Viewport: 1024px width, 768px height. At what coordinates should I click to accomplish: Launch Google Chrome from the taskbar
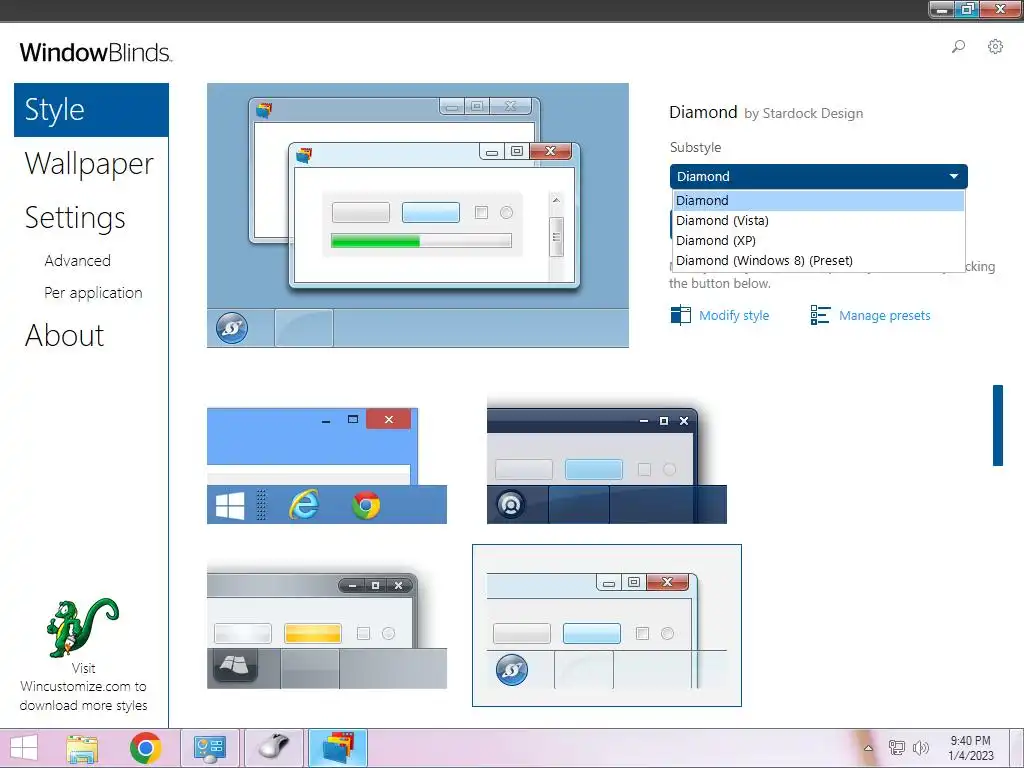(x=145, y=748)
